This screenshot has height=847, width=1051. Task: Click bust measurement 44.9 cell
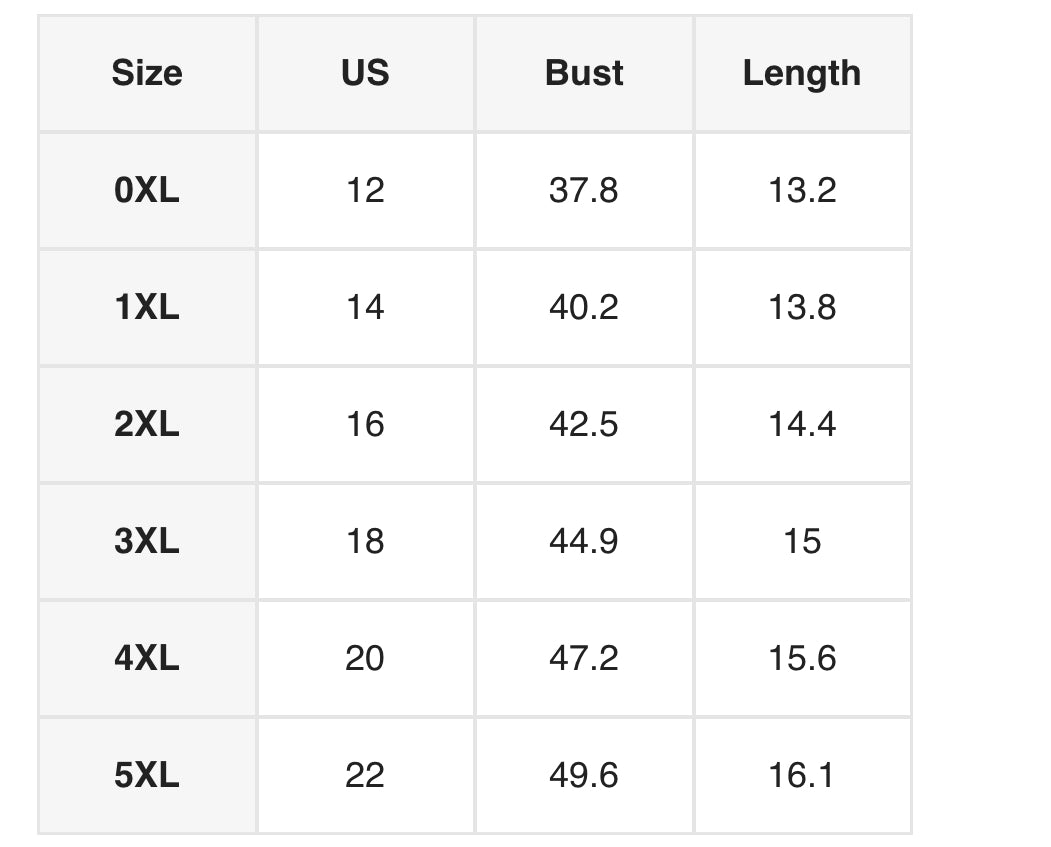click(584, 541)
